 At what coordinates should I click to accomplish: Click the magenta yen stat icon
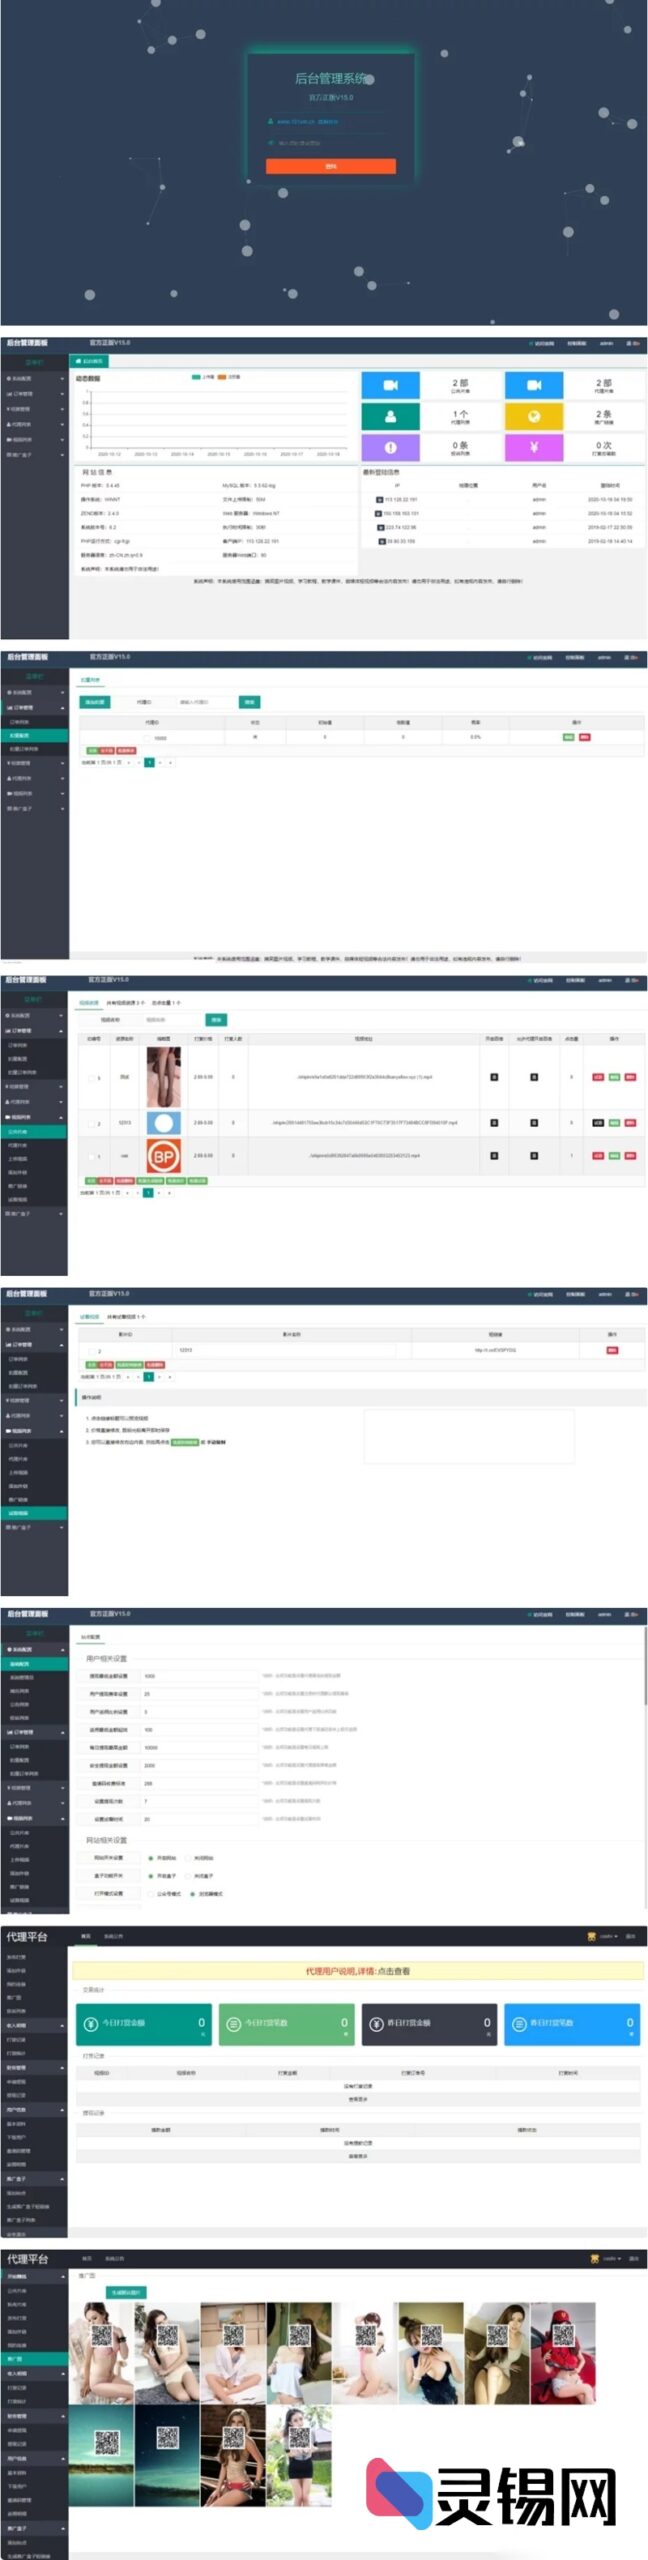coord(533,447)
